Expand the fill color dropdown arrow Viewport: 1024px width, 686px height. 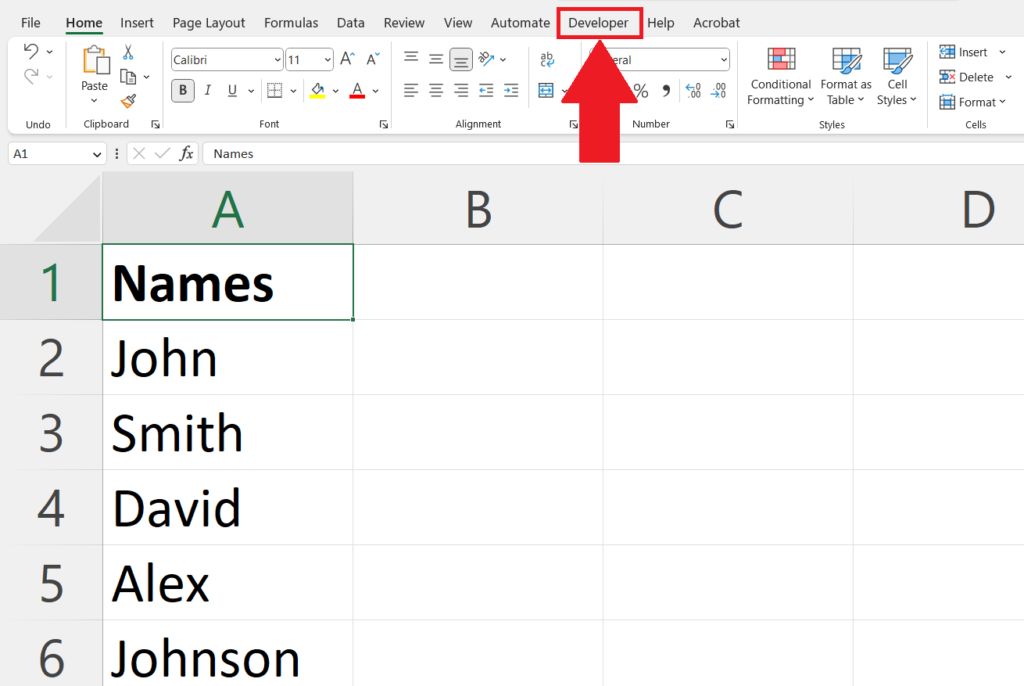click(x=334, y=90)
